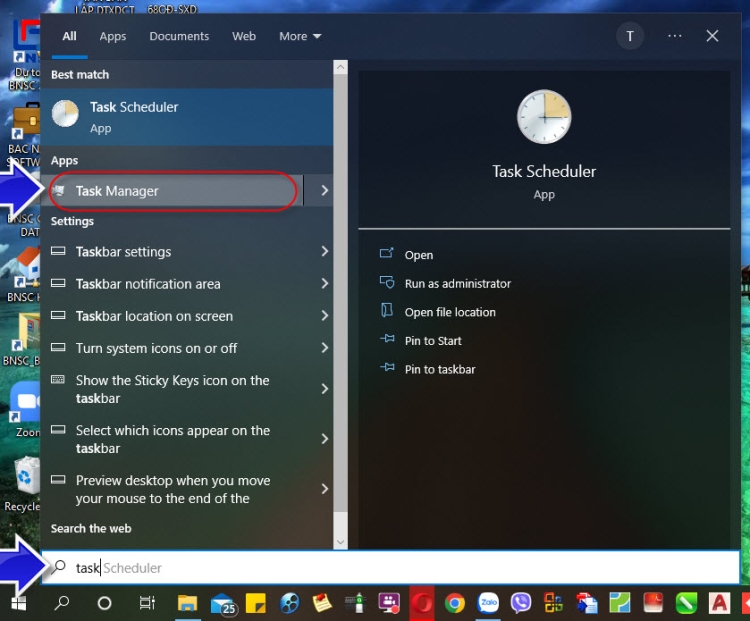Select Run as administrator for Task Scheduler
Screen dimensions: 750x621
click(457, 284)
